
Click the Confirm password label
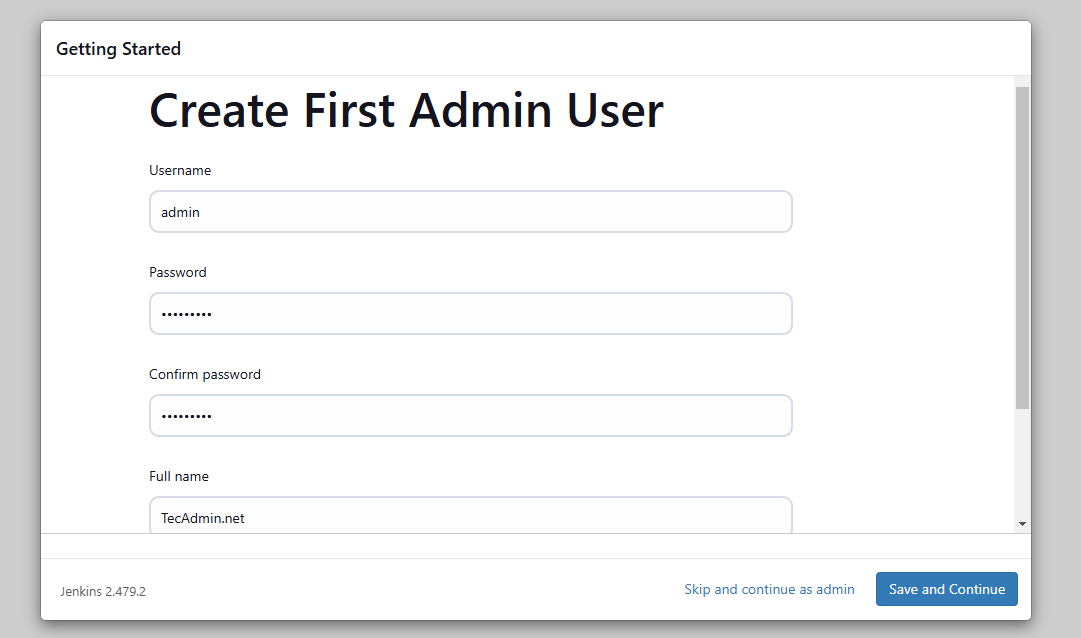205,375
